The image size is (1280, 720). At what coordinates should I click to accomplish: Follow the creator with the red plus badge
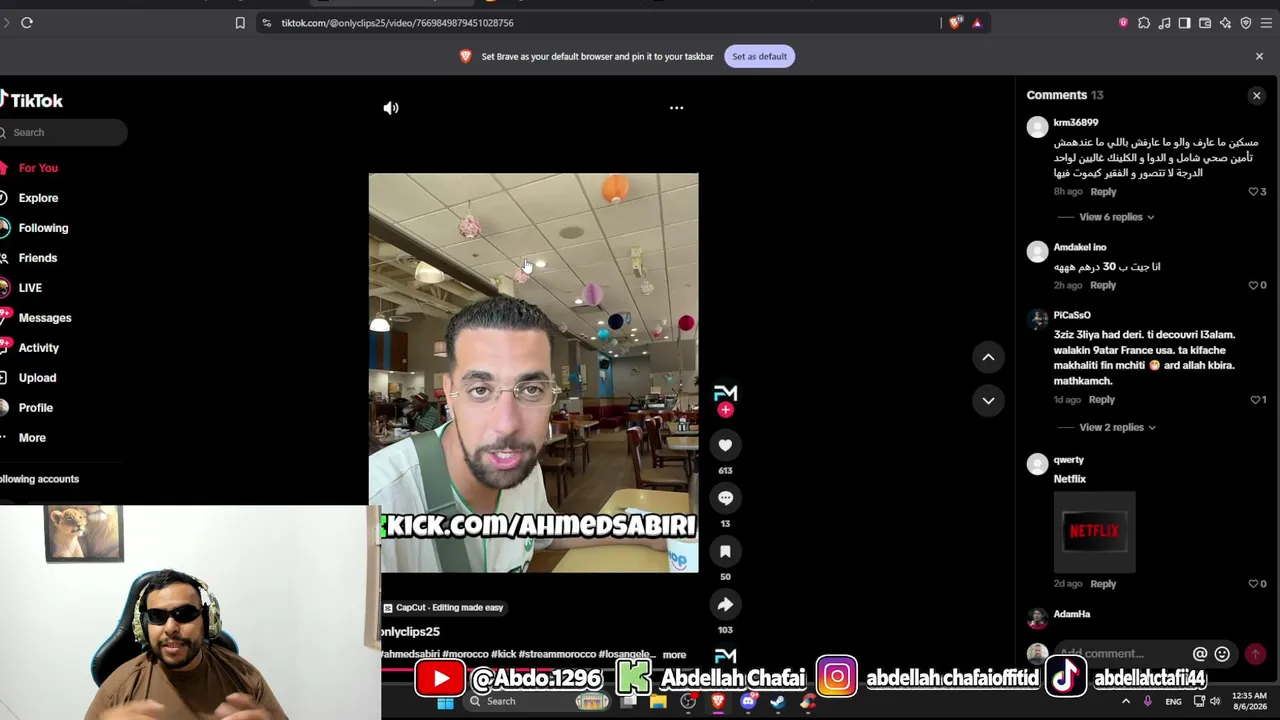(725, 410)
